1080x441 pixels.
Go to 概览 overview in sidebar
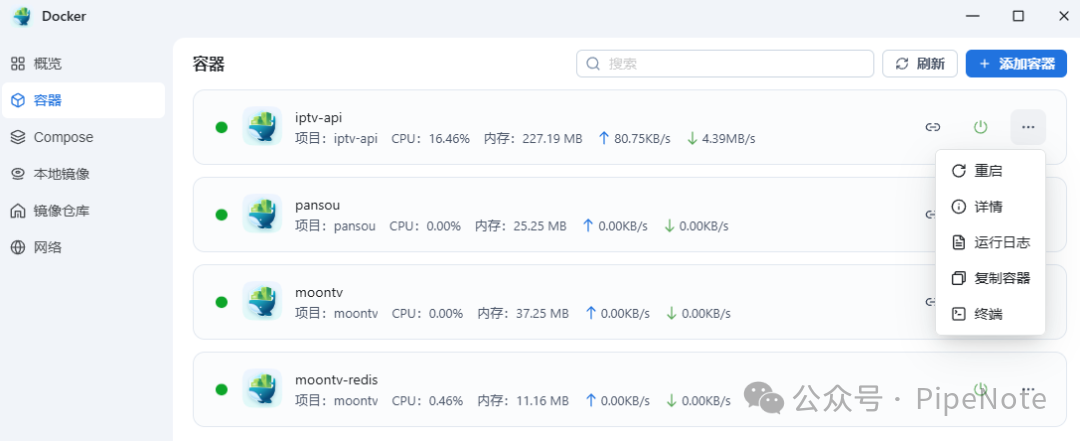[x=47, y=64]
